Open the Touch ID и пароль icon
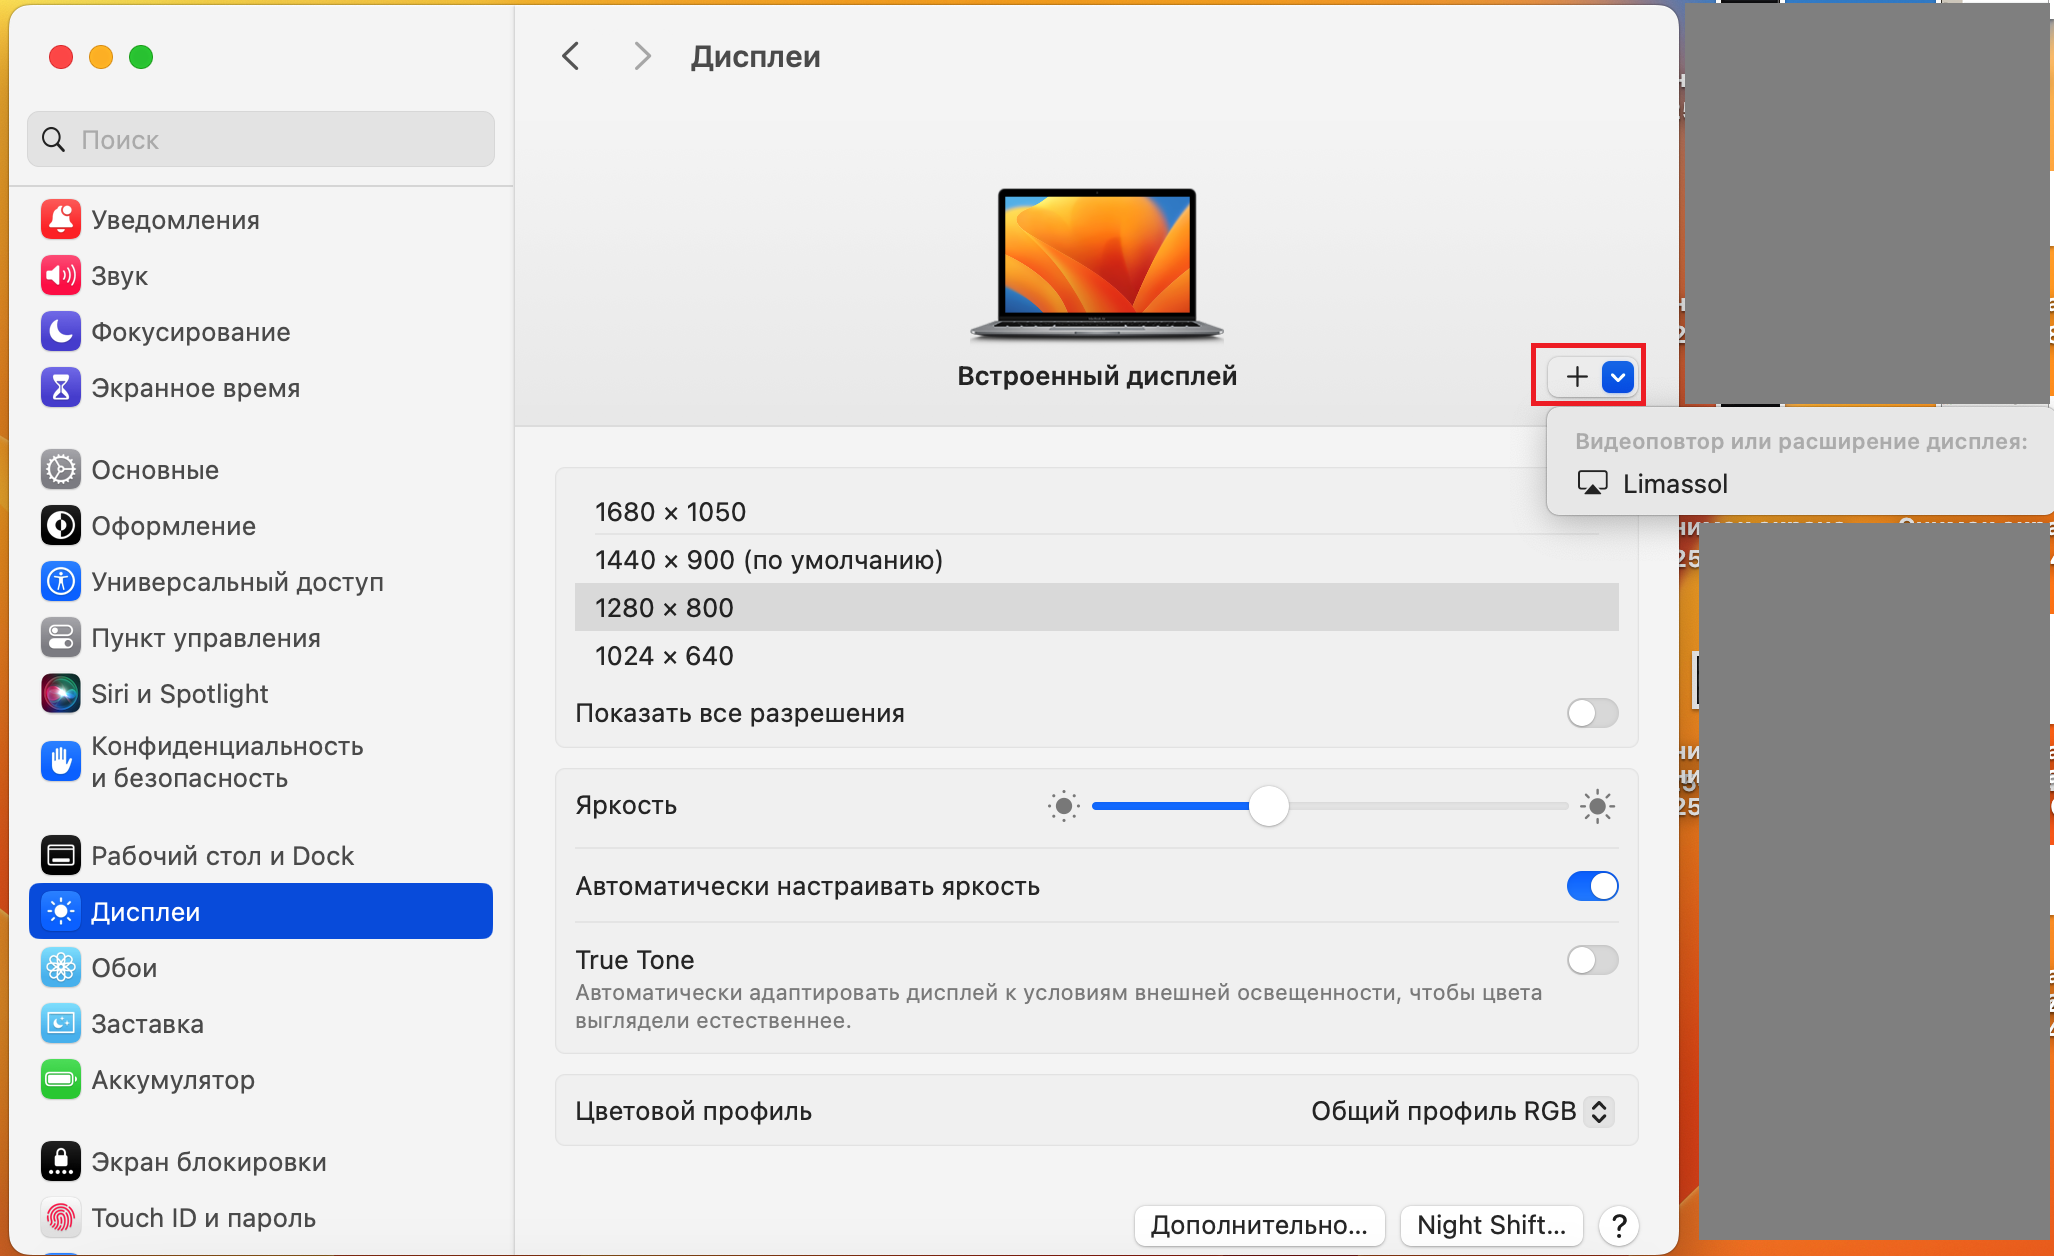Image resolution: width=2054 pixels, height=1256 pixels. (x=61, y=1218)
